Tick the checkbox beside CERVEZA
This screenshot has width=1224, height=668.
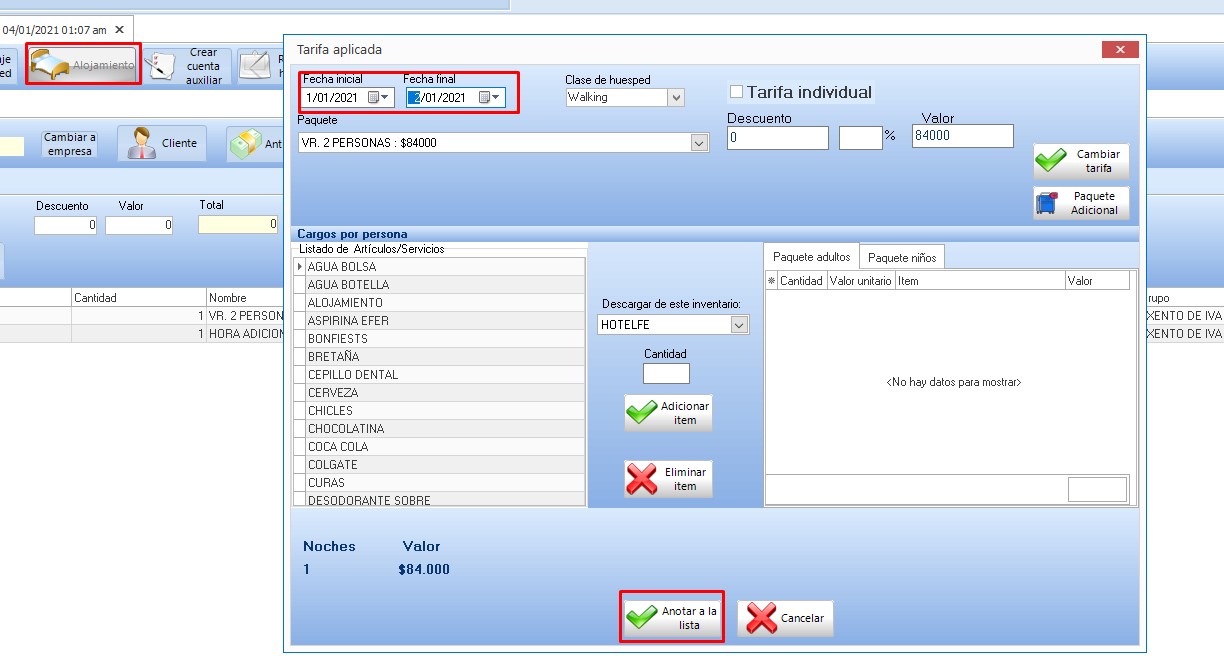[x=299, y=393]
